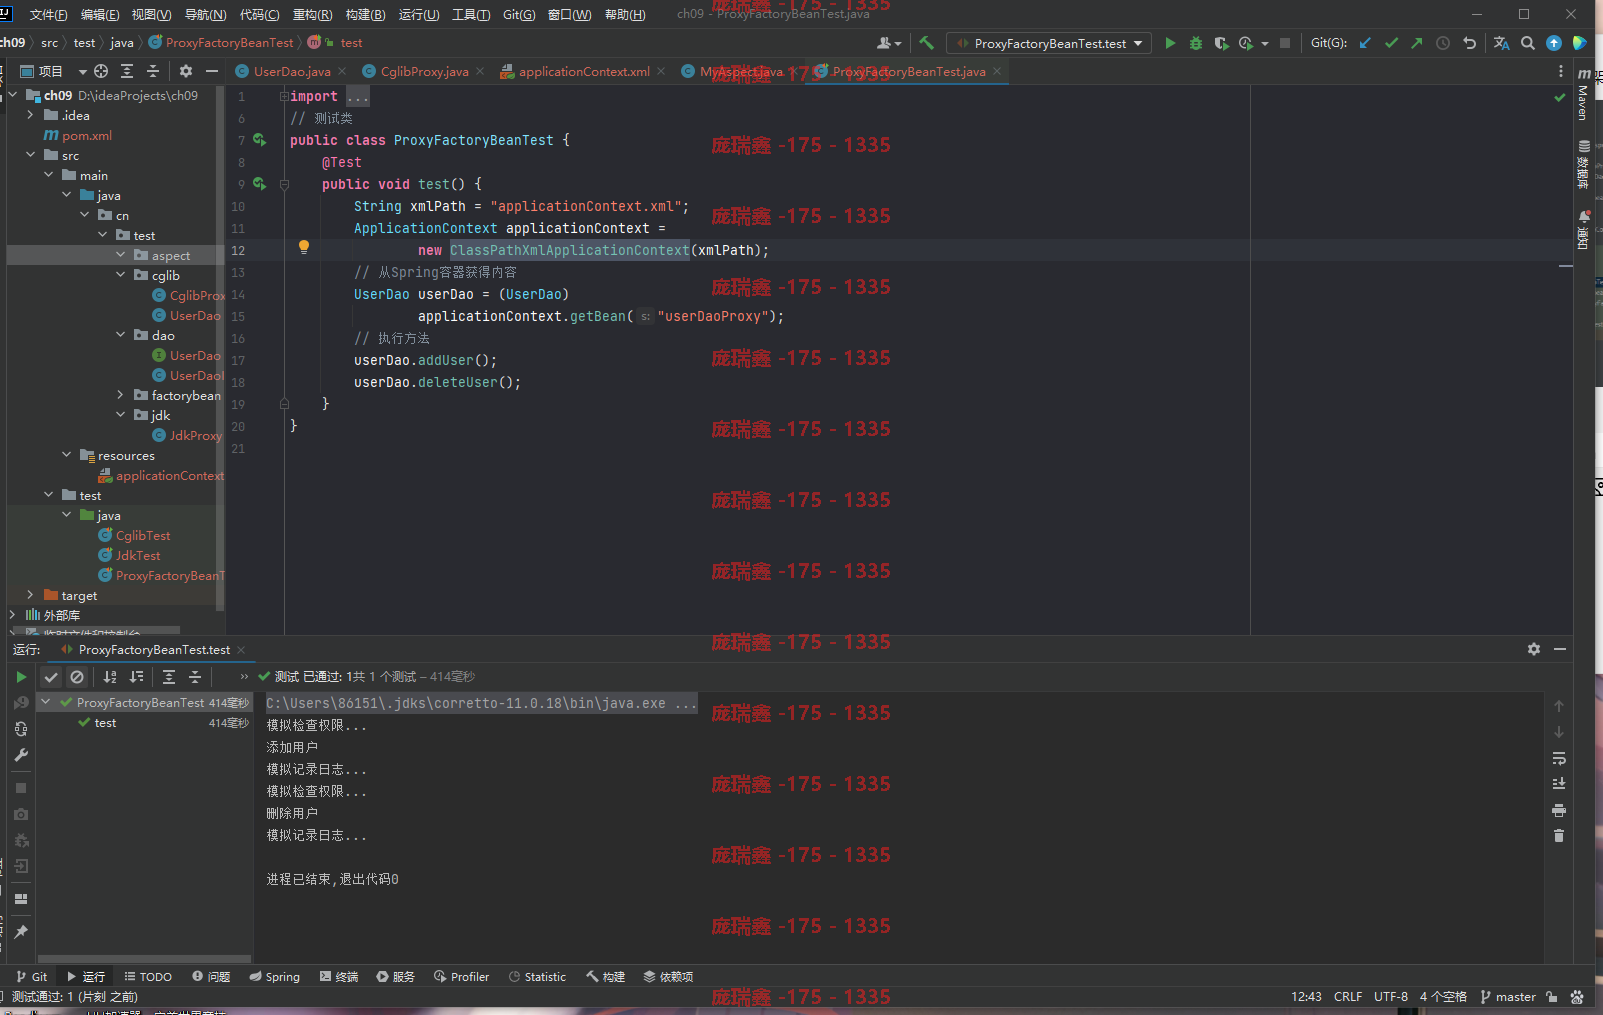Image resolution: width=1603 pixels, height=1015 pixels.
Task: Open the 文件(F) menu
Action: [x=49, y=15]
